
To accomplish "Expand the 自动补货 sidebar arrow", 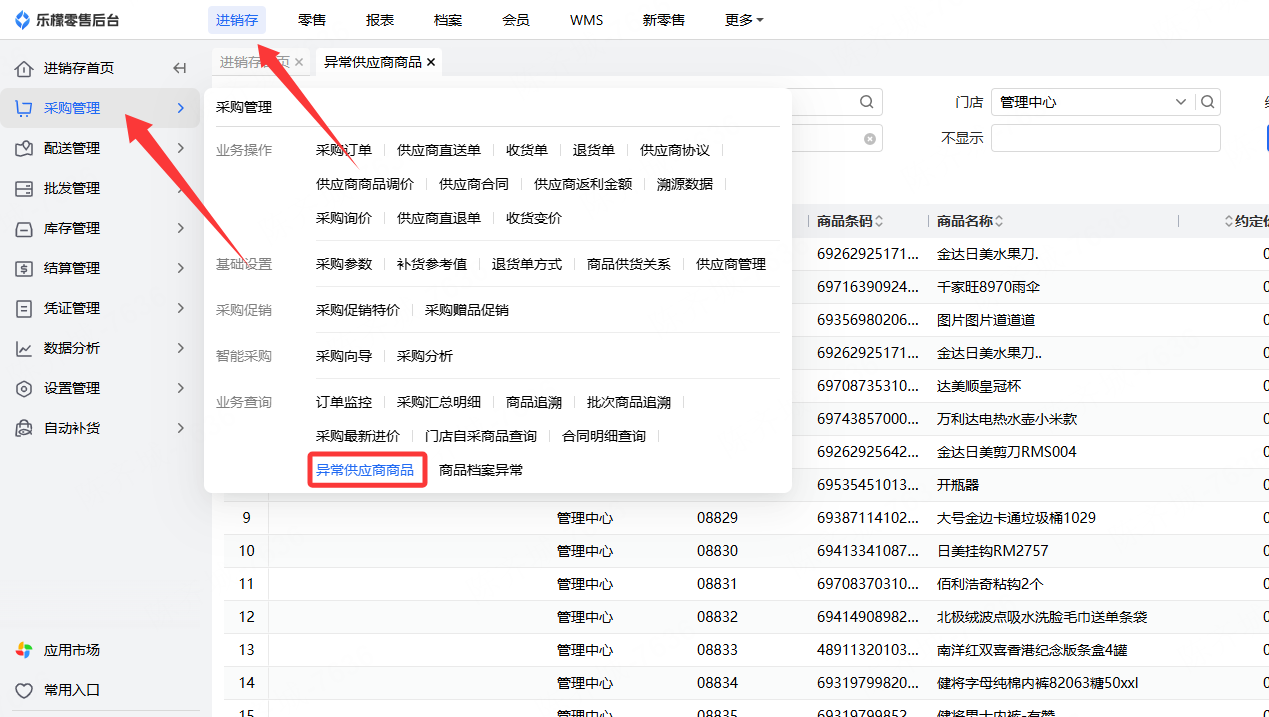I will pos(181,428).
